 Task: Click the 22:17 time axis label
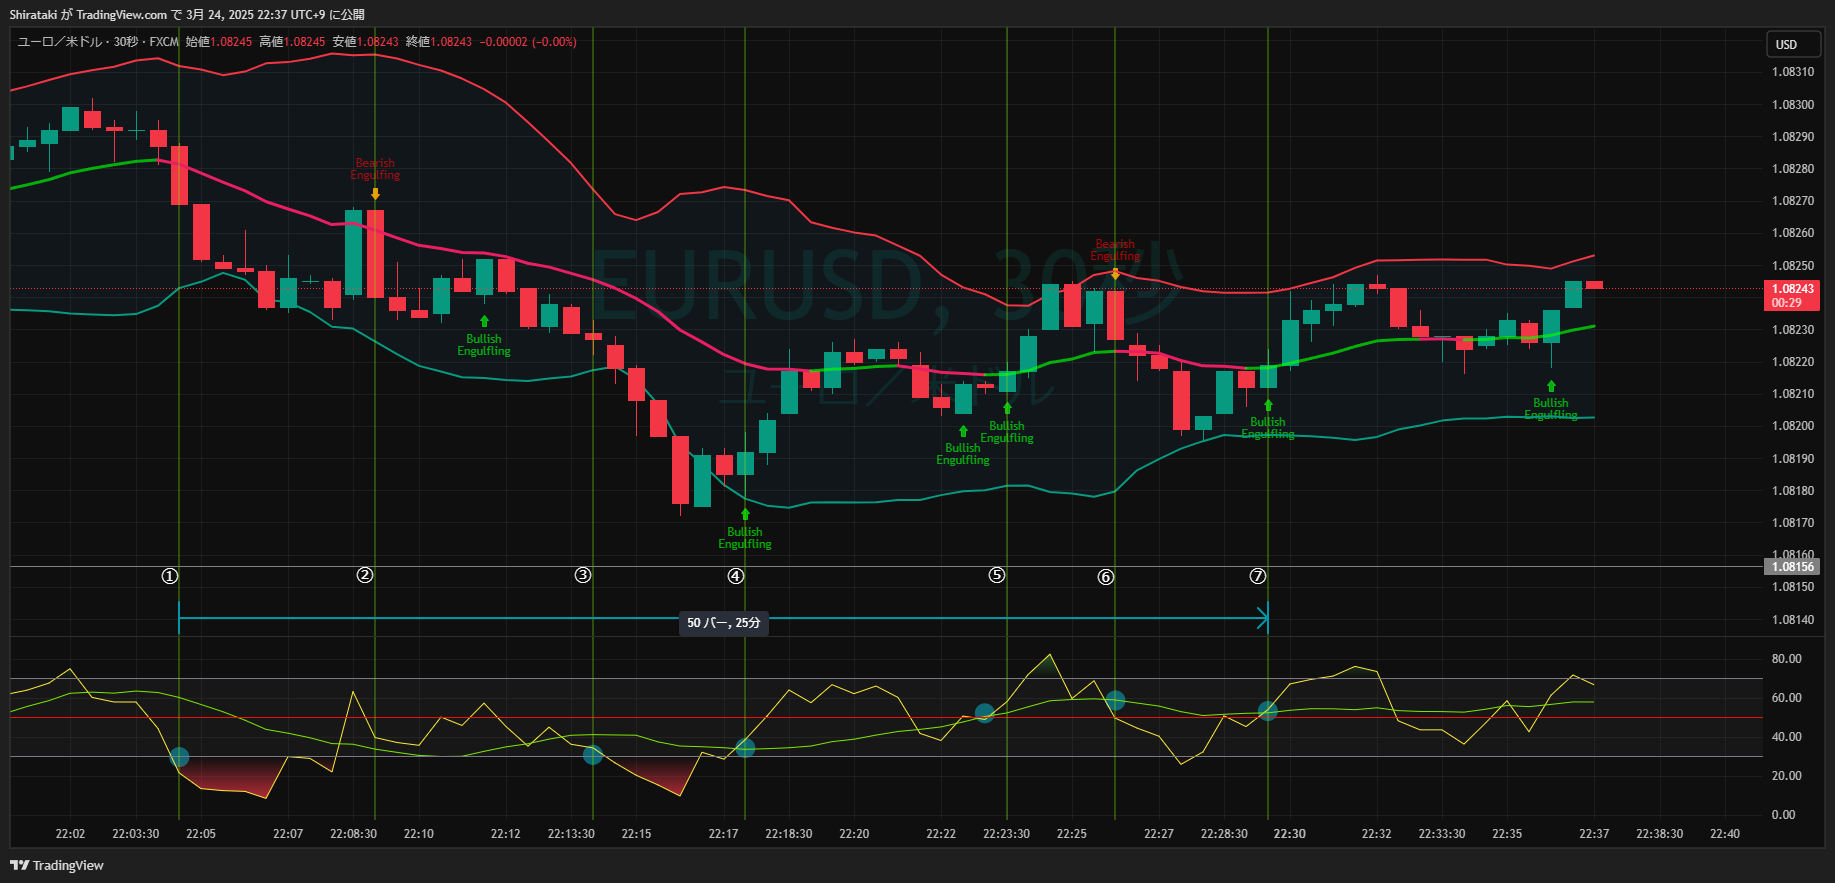[x=724, y=834]
